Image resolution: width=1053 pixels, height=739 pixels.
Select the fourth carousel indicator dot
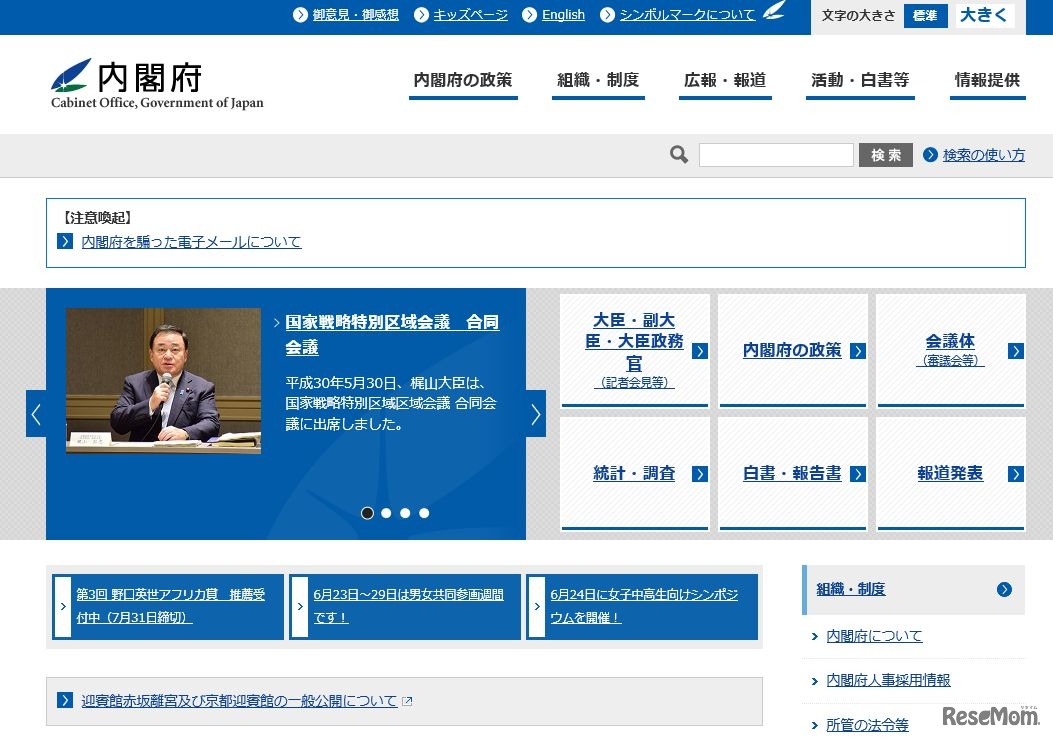424,512
